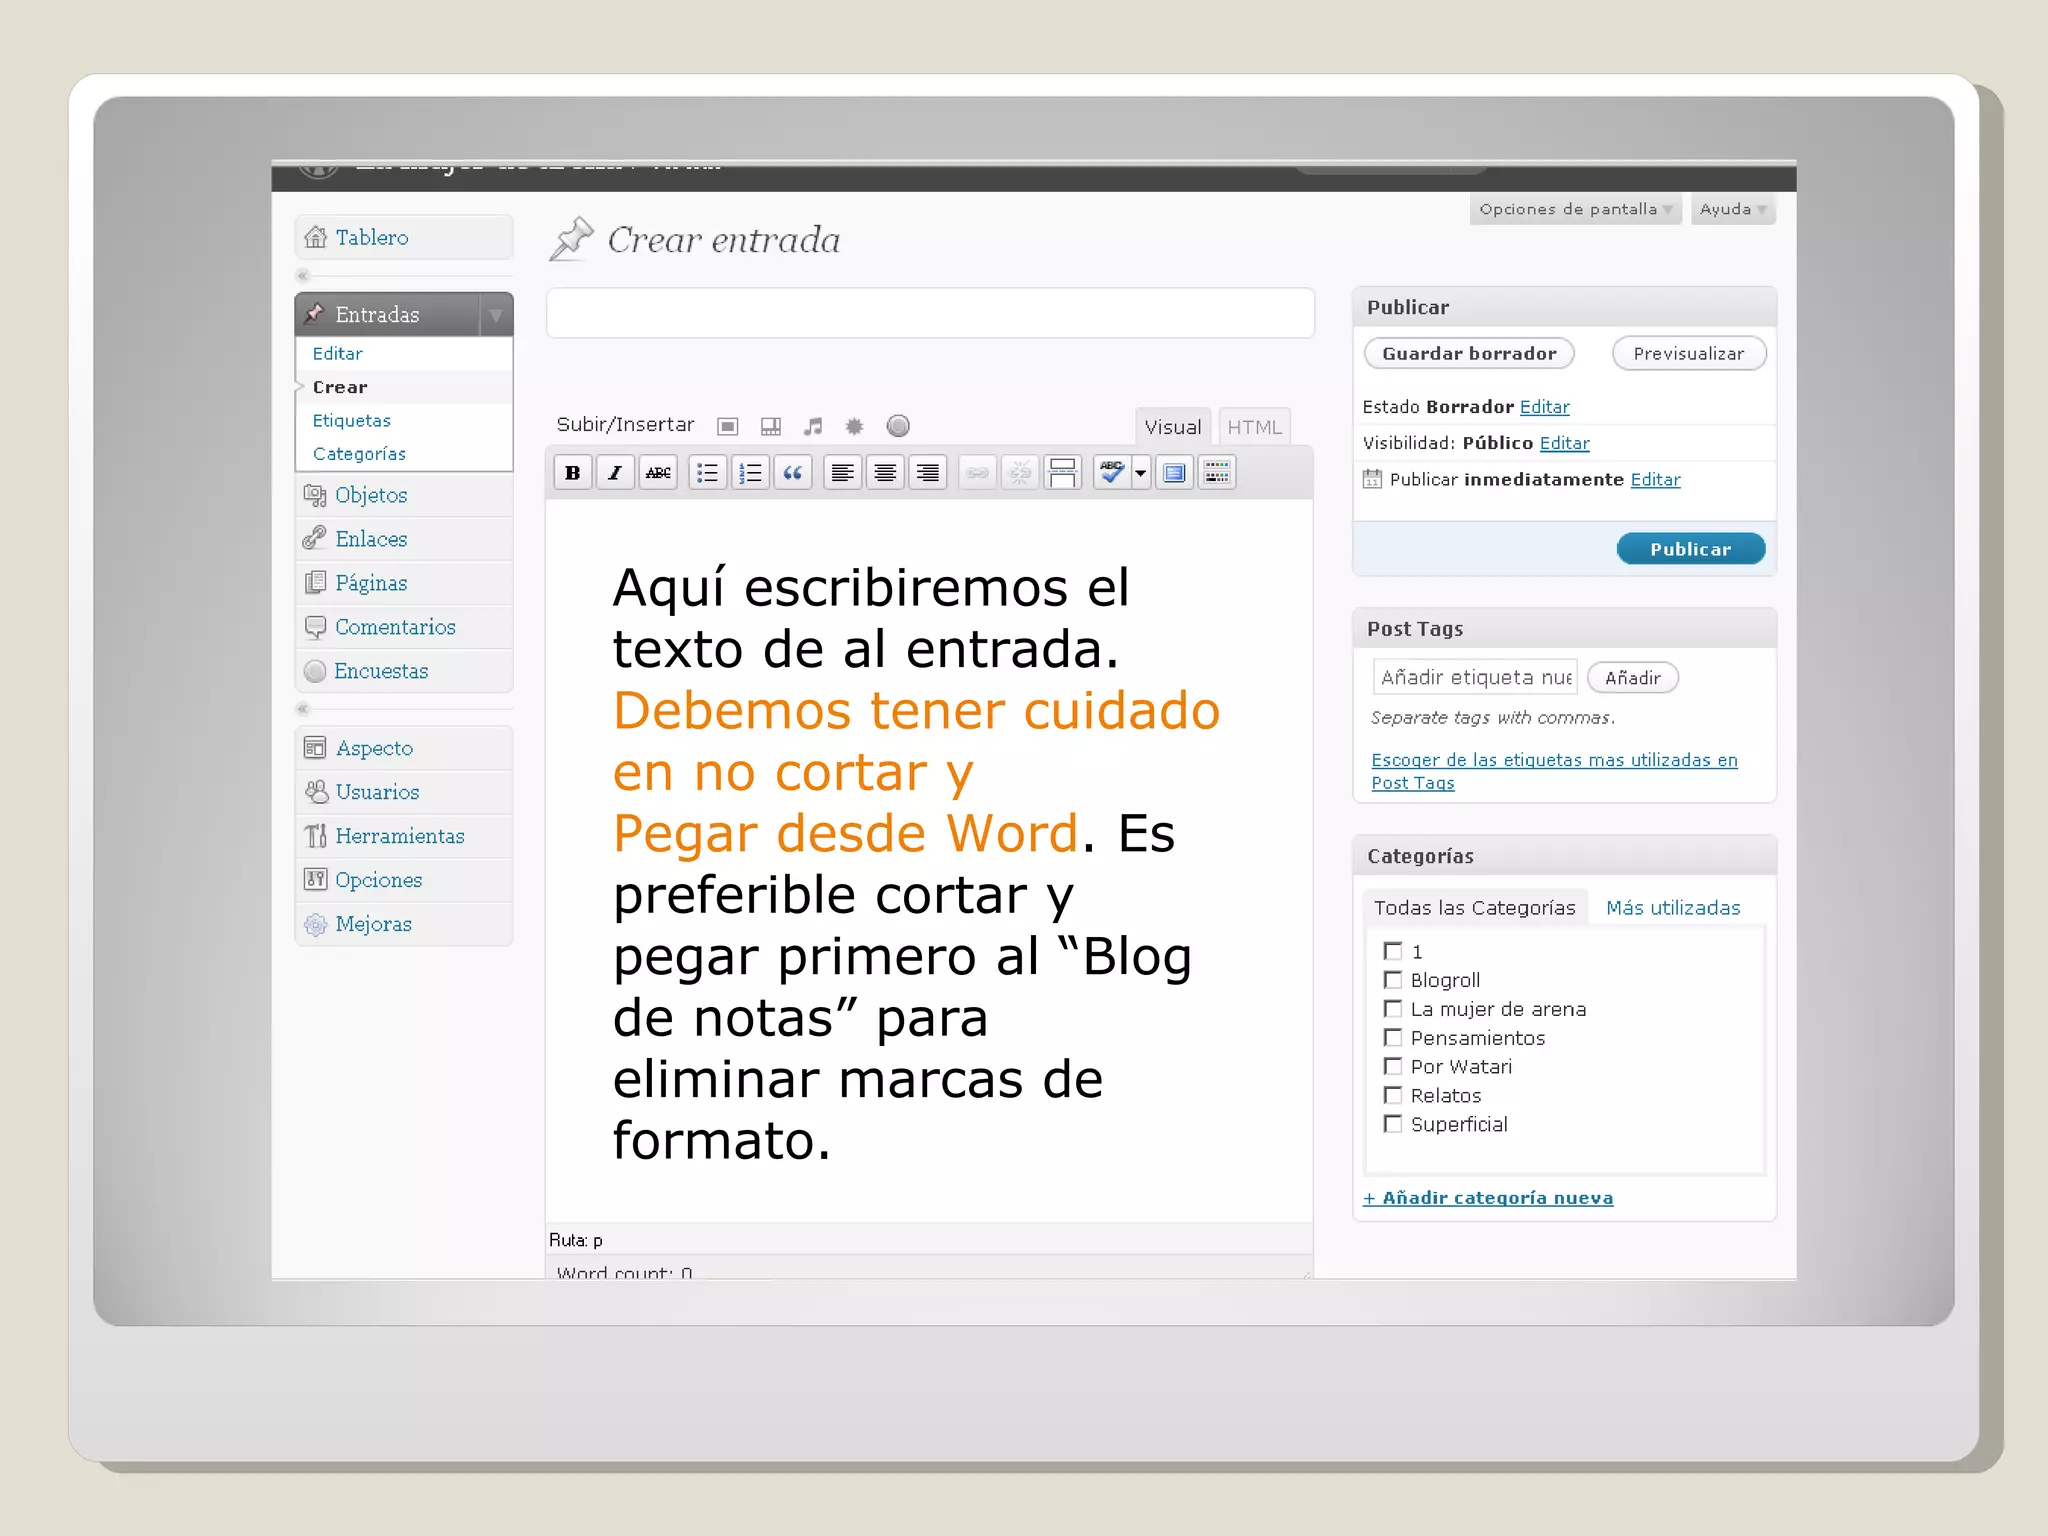
Task: Switch to the HTML editor tab
Action: [x=1254, y=427]
